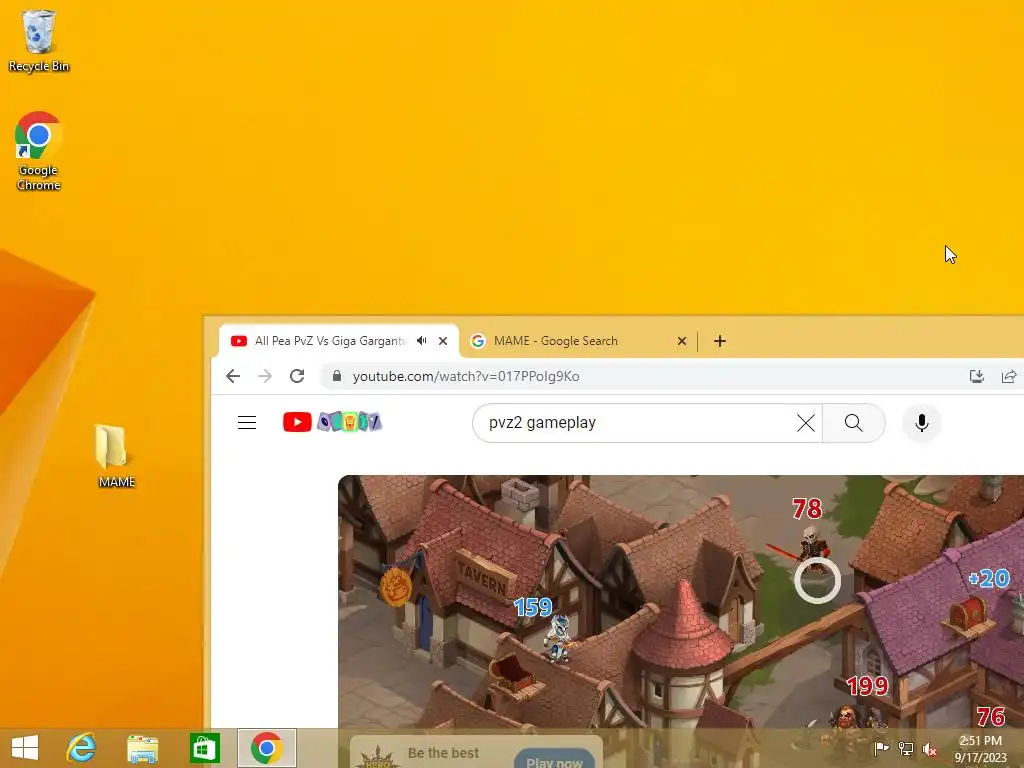
Task: Open File Explorer from the taskbar
Action: point(142,748)
